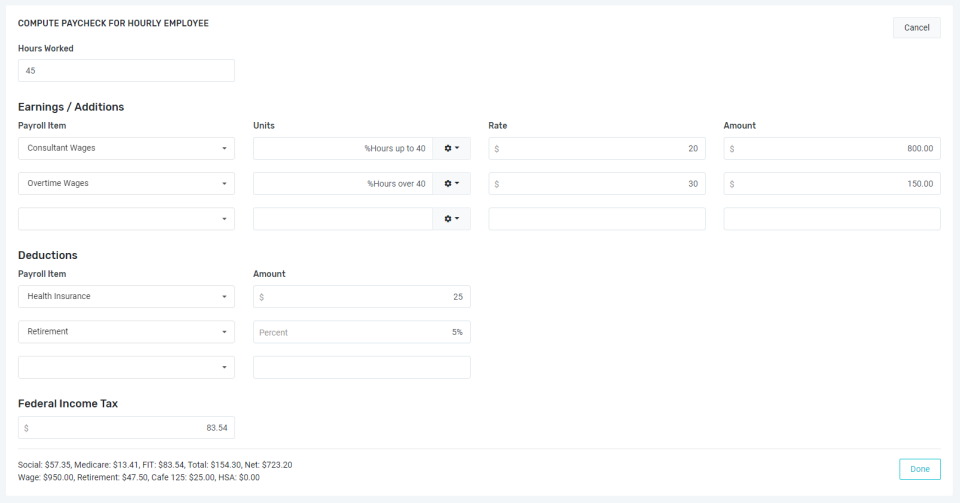Click the Done button
The width and height of the screenshot is (960, 503).
click(919, 469)
